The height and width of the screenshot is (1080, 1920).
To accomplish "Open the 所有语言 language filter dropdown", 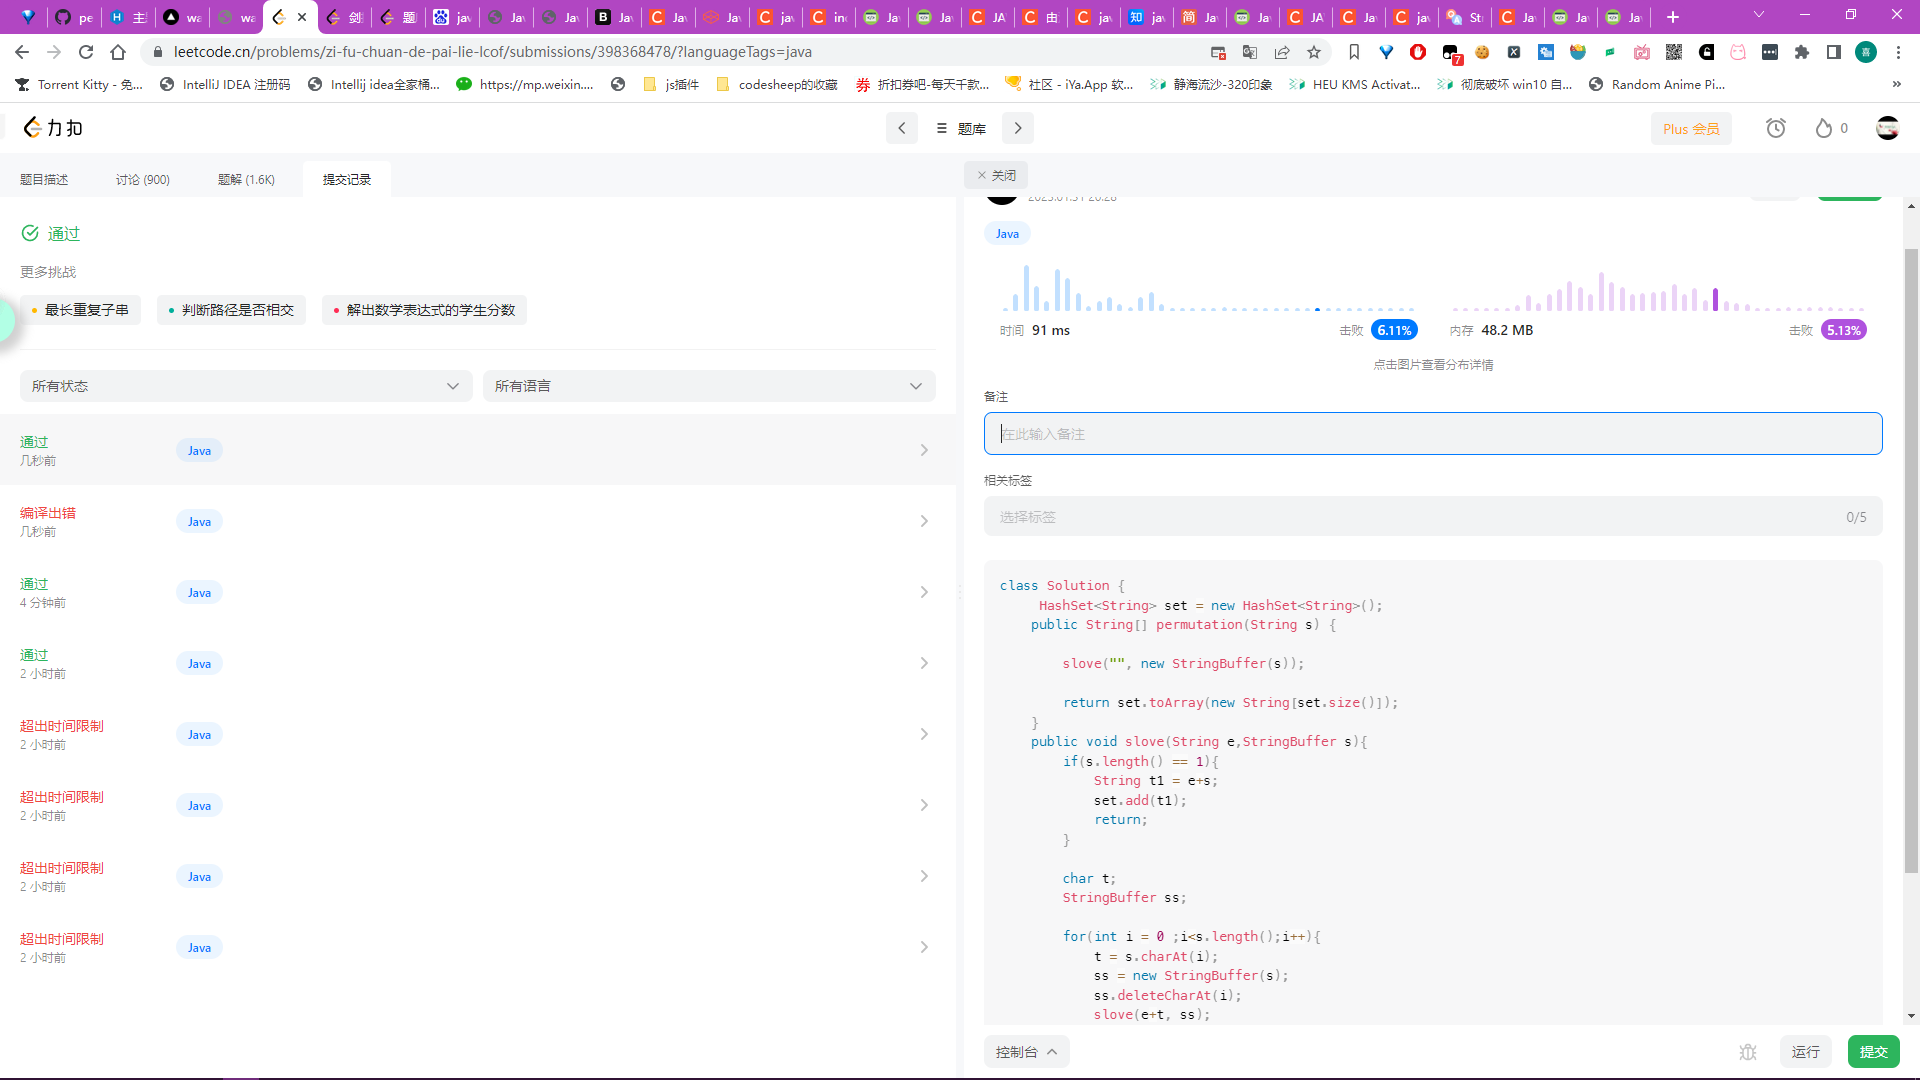I will coord(708,386).
